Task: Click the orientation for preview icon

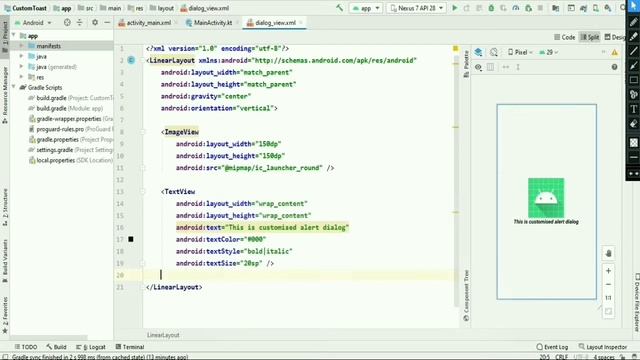Action: coord(494,52)
